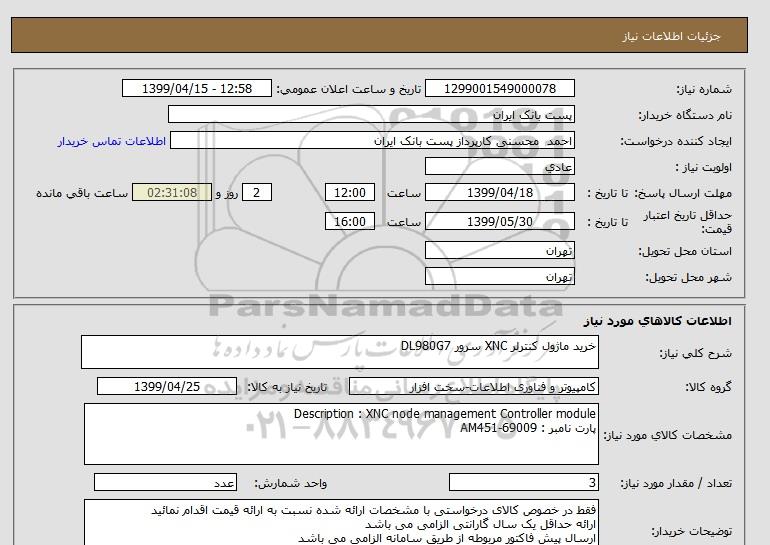Screen dimensions: 770x545
Task: Click the شرح کلی نیاز label
Action: (695, 353)
